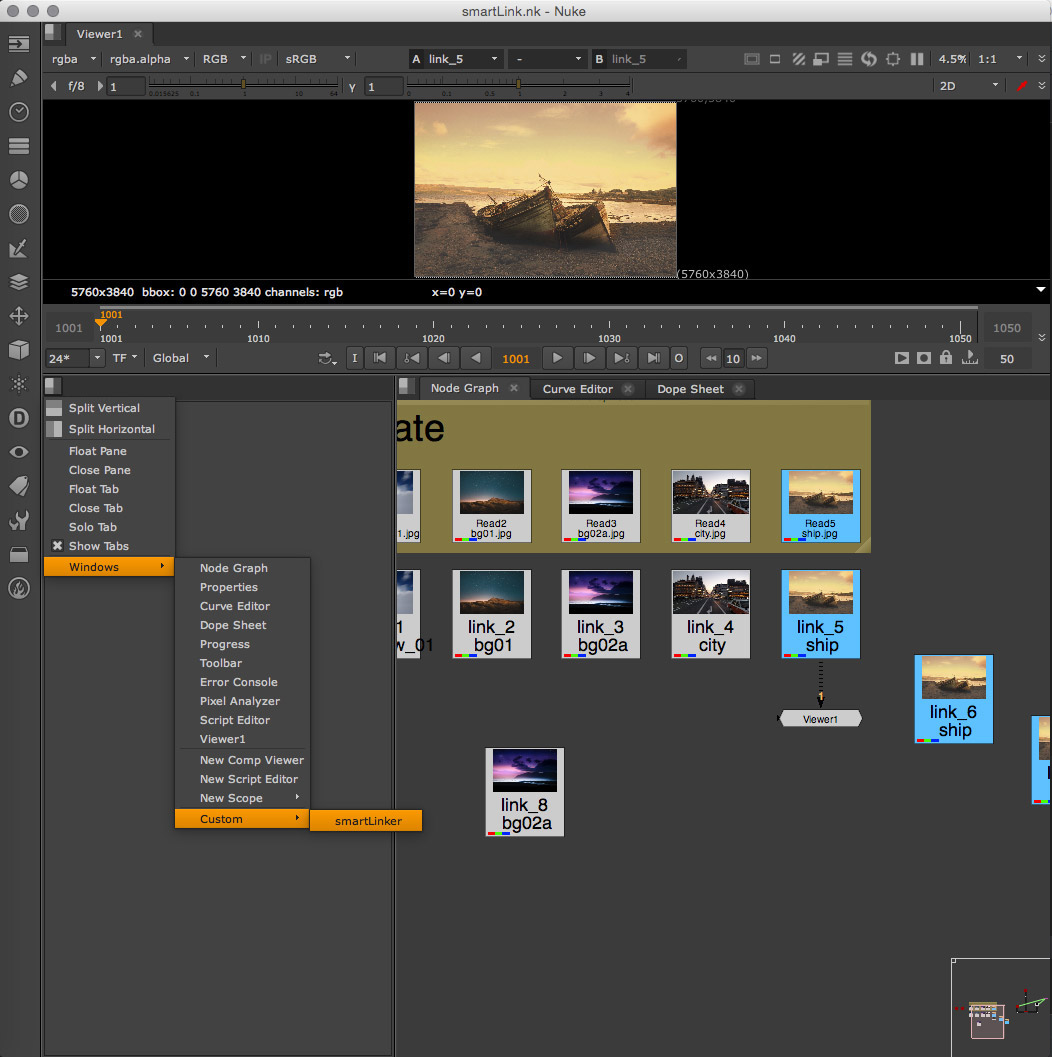1052x1057 pixels.
Task: Switch to the Dope Sheet tab
Action: (690, 389)
